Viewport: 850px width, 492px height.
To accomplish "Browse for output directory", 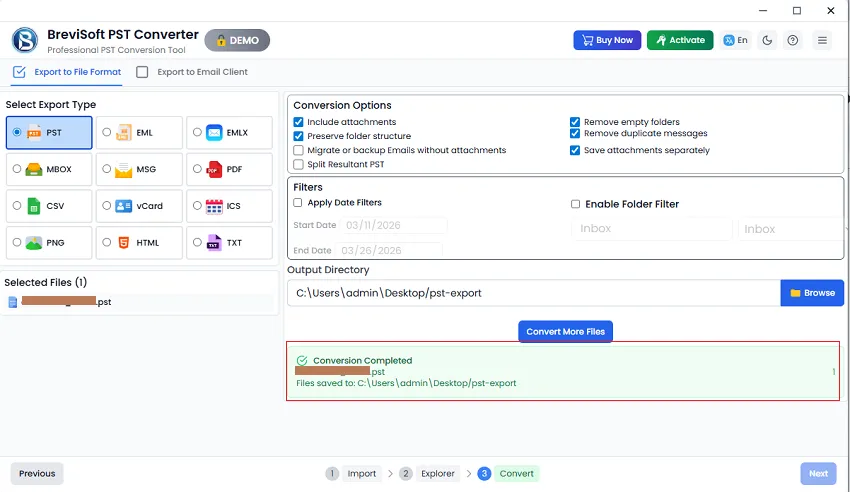I will click(812, 293).
